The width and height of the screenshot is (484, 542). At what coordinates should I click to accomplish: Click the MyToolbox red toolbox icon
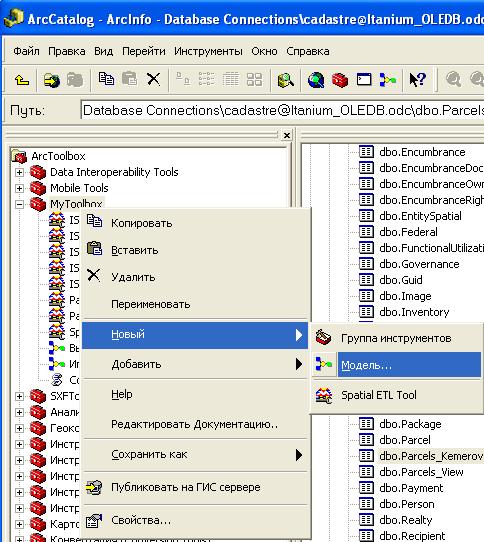point(38,204)
